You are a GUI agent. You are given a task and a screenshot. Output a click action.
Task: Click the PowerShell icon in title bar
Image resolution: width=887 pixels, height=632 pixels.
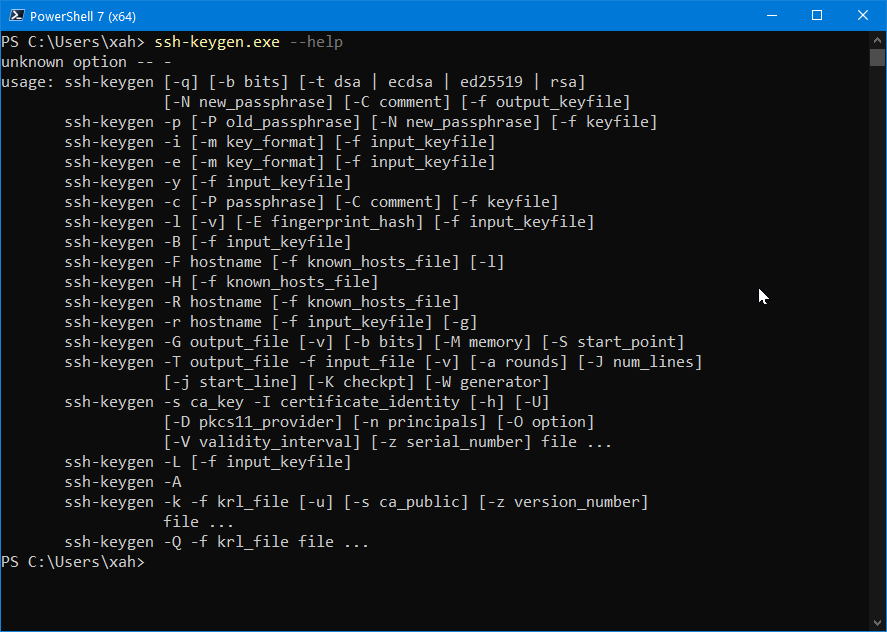(x=16, y=16)
